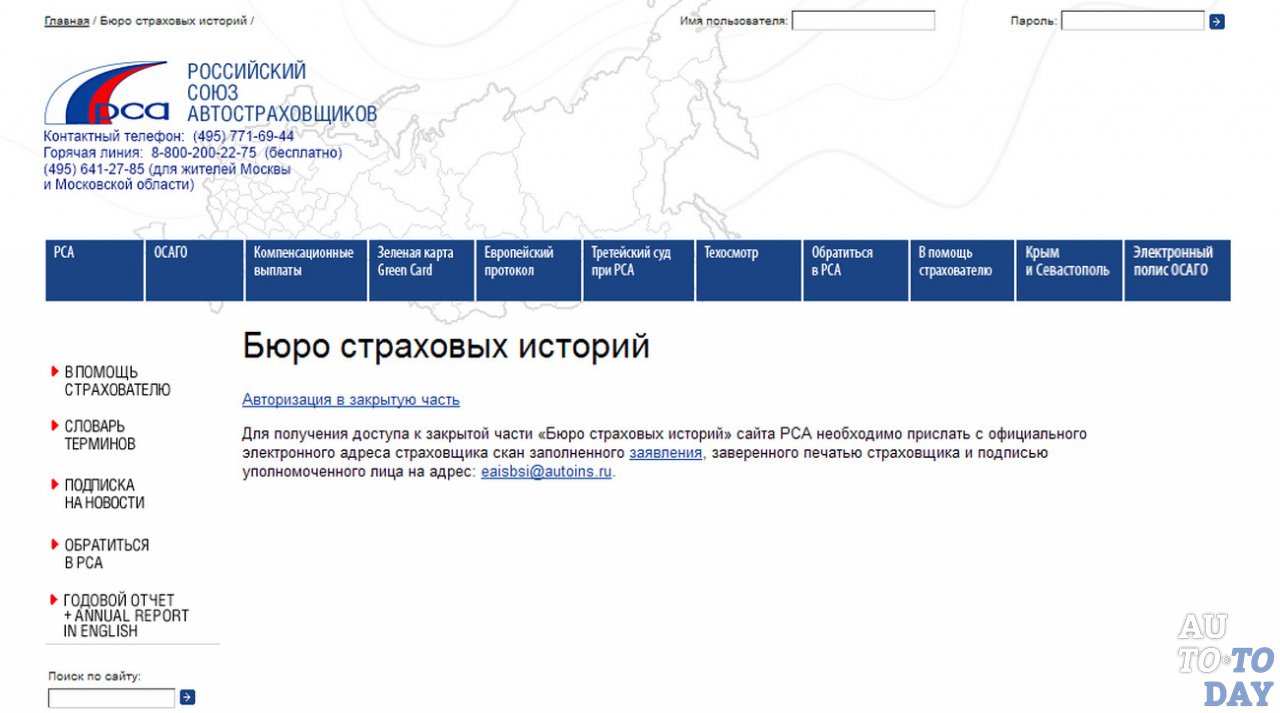
Task: Click contact phone (495) 771-69-44
Action: point(244,136)
